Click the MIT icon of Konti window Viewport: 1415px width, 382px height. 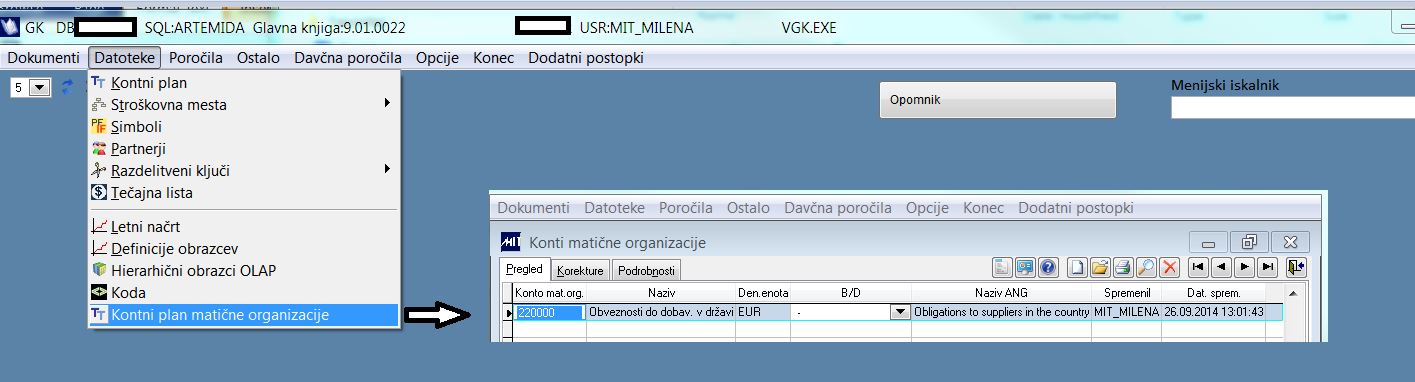pos(511,242)
